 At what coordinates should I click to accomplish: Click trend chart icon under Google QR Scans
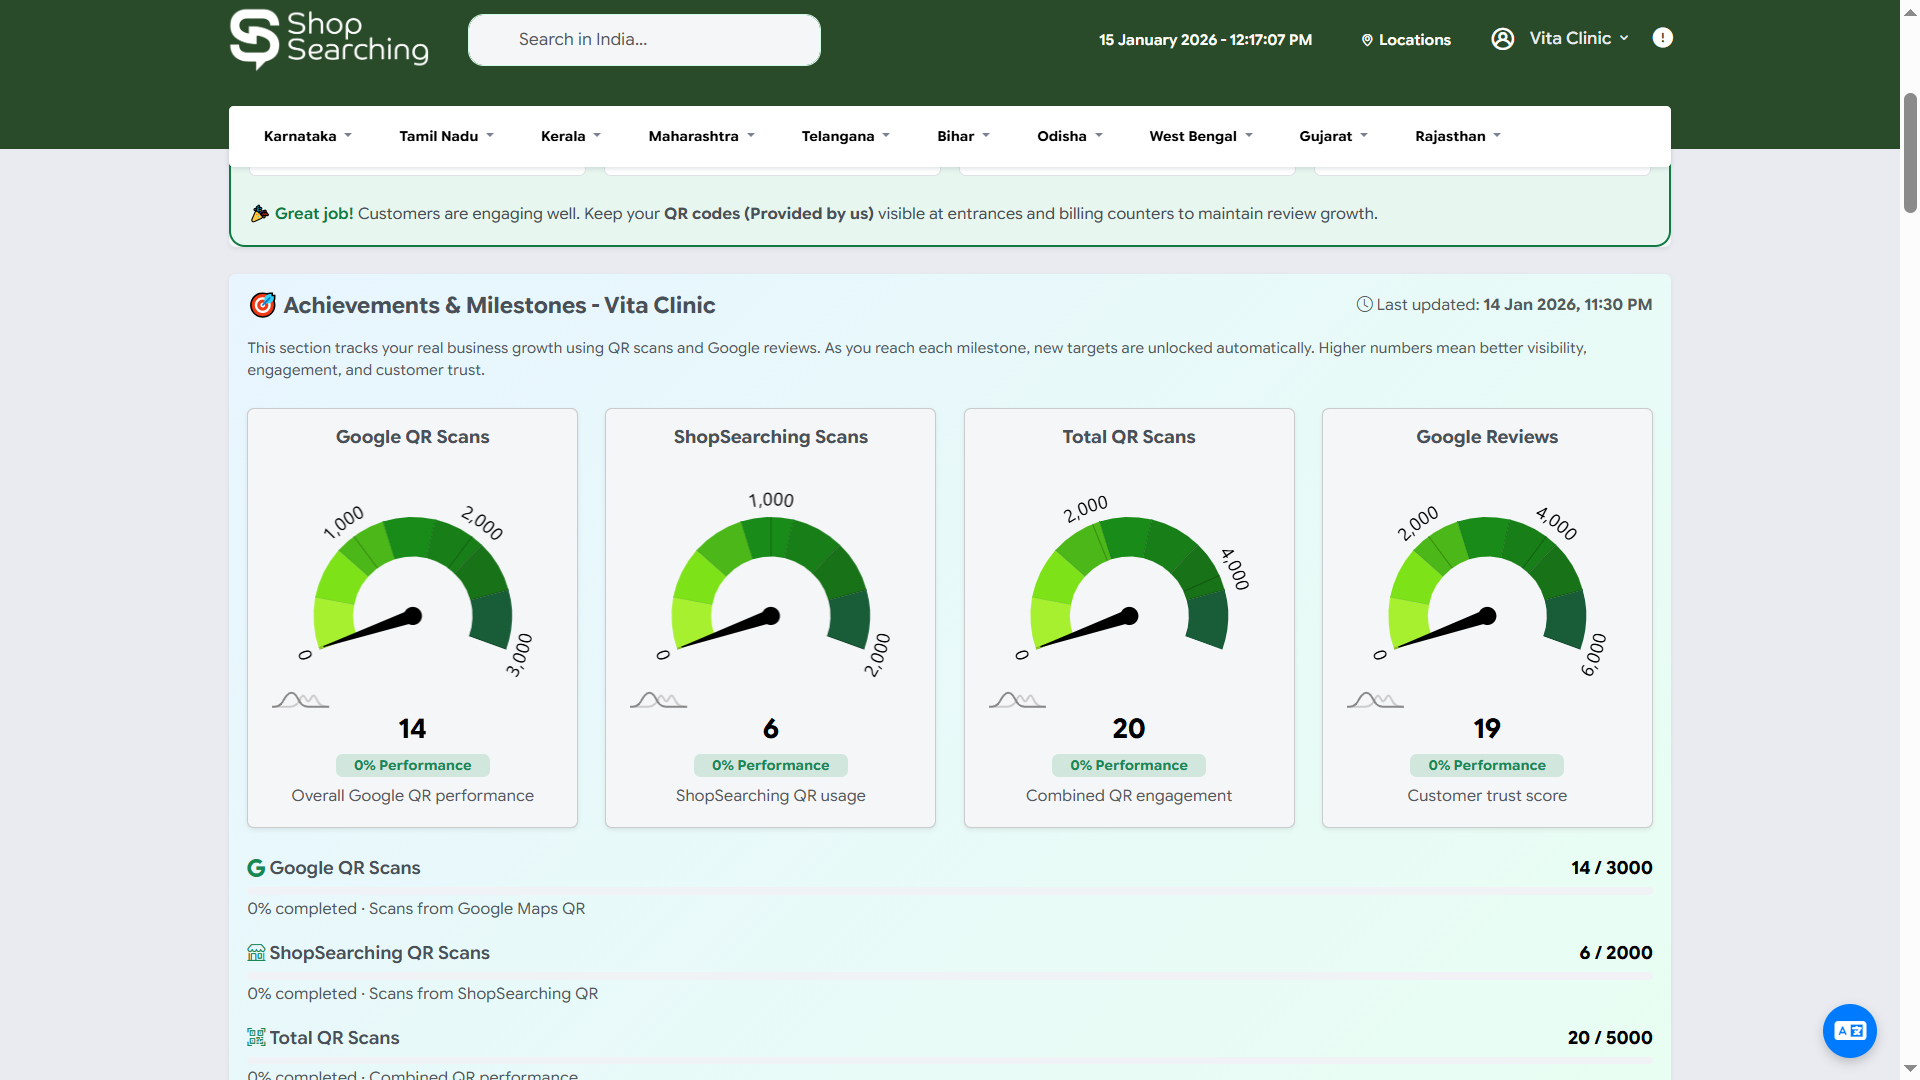click(300, 700)
